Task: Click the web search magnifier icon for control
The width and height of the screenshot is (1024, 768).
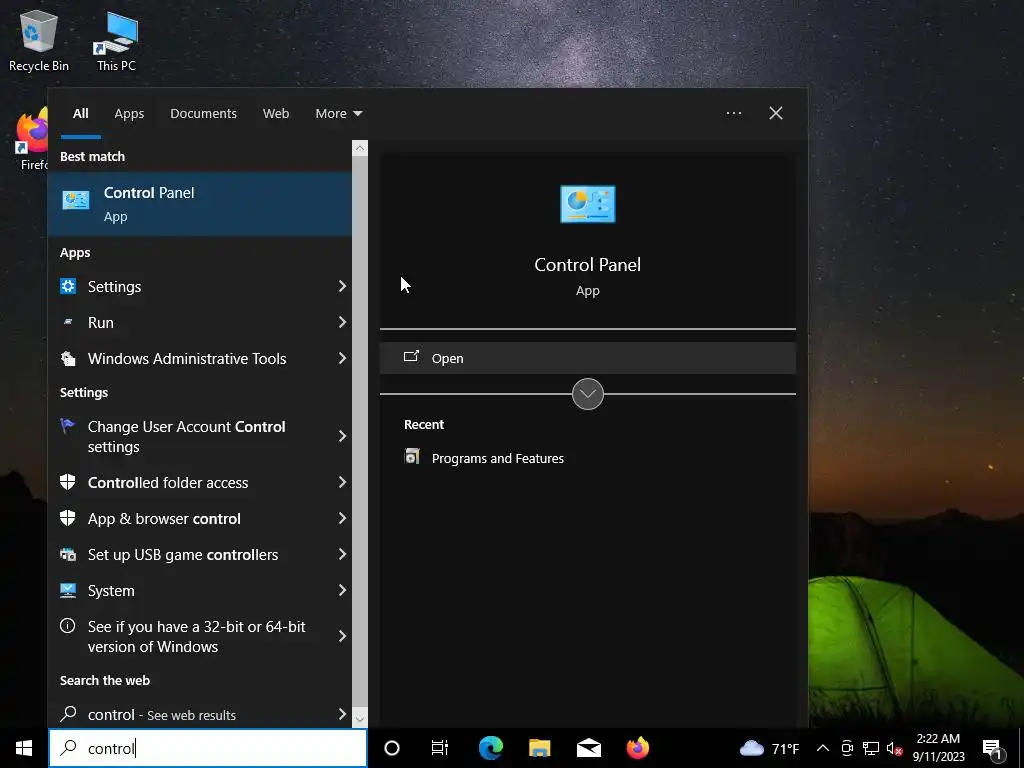Action: point(69,714)
